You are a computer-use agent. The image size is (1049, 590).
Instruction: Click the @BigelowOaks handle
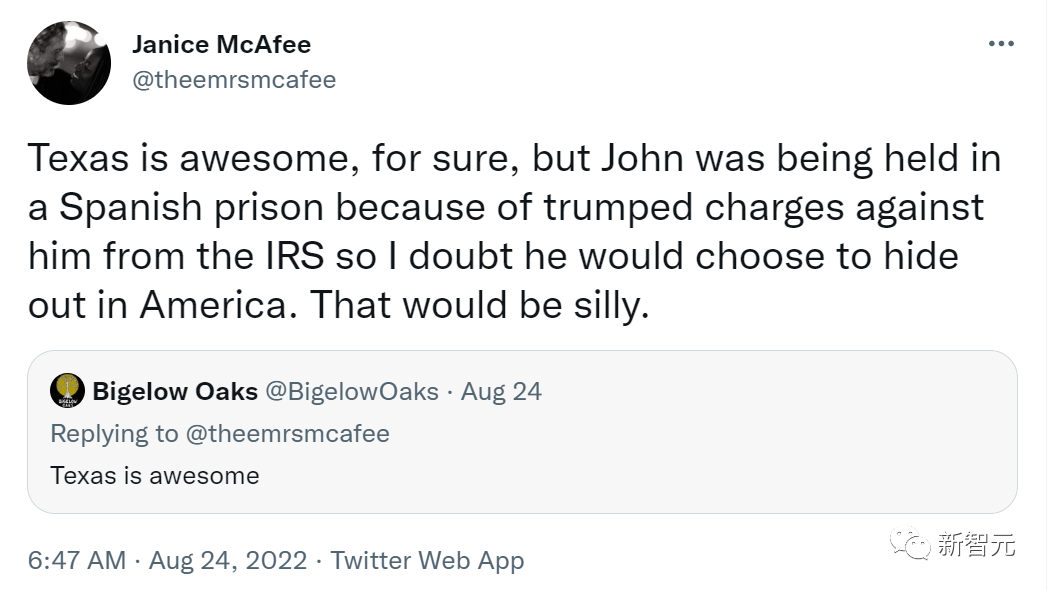[x=351, y=391]
